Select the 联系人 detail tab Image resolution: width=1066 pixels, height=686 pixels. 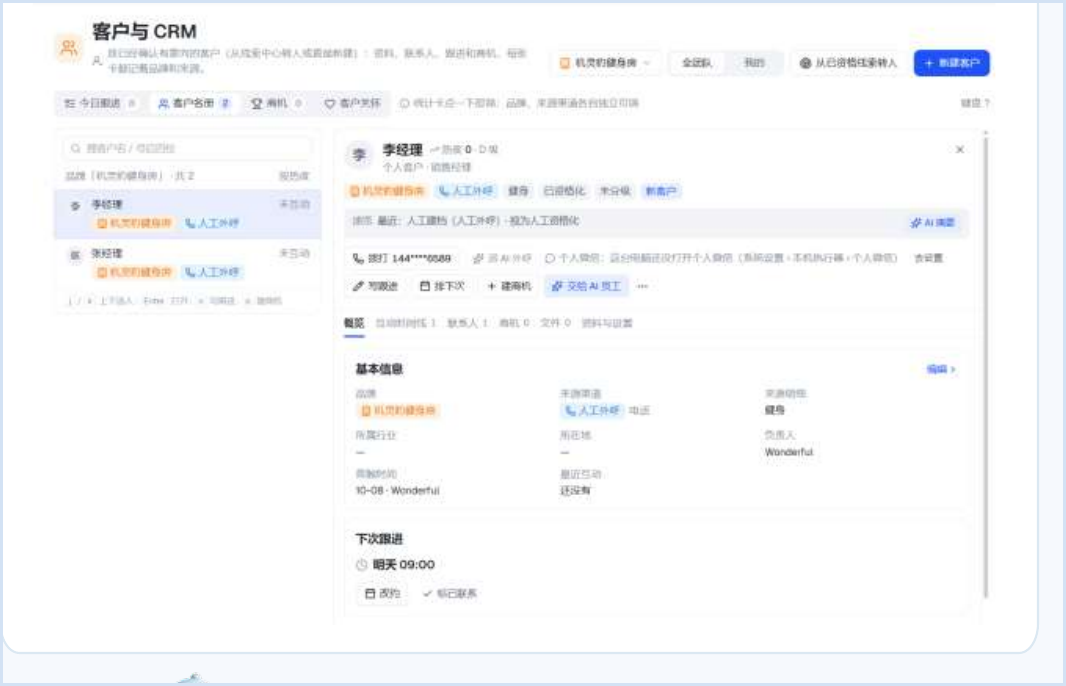click(467, 324)
